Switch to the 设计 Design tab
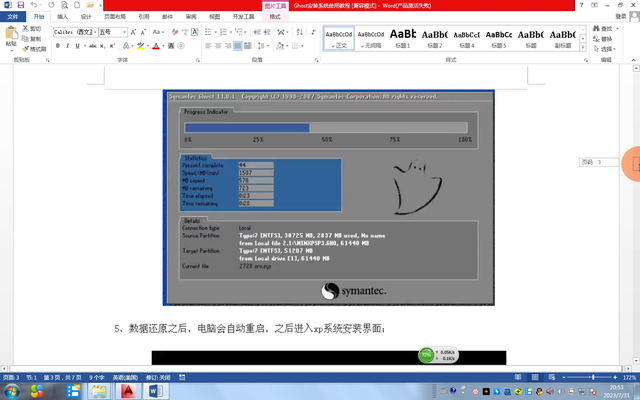 coord(86,17)
